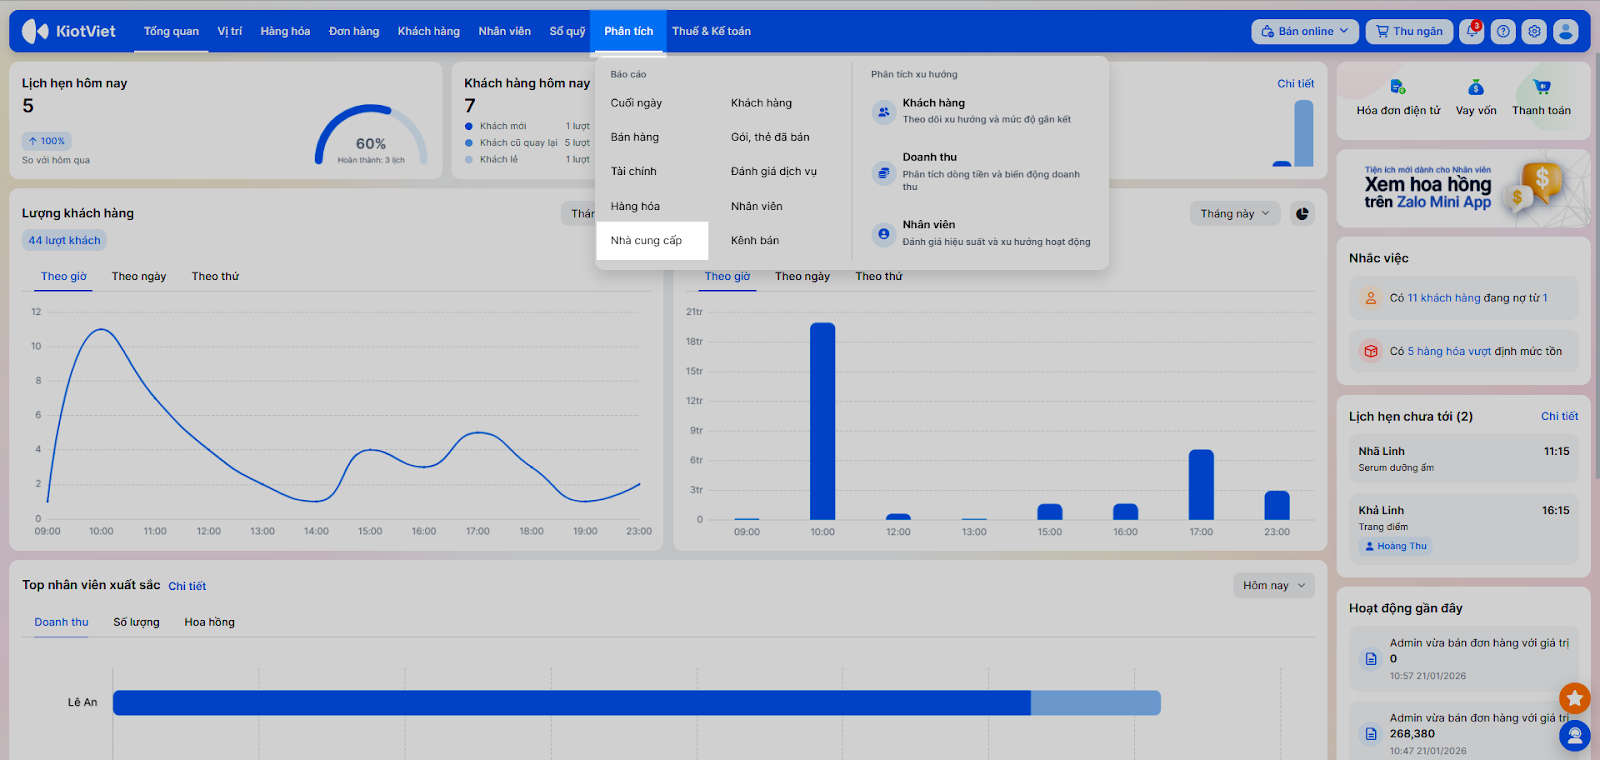Open the Zalo Mini App commission banner
Viewport: 1600px width, 760px height.
(1462, 188)
